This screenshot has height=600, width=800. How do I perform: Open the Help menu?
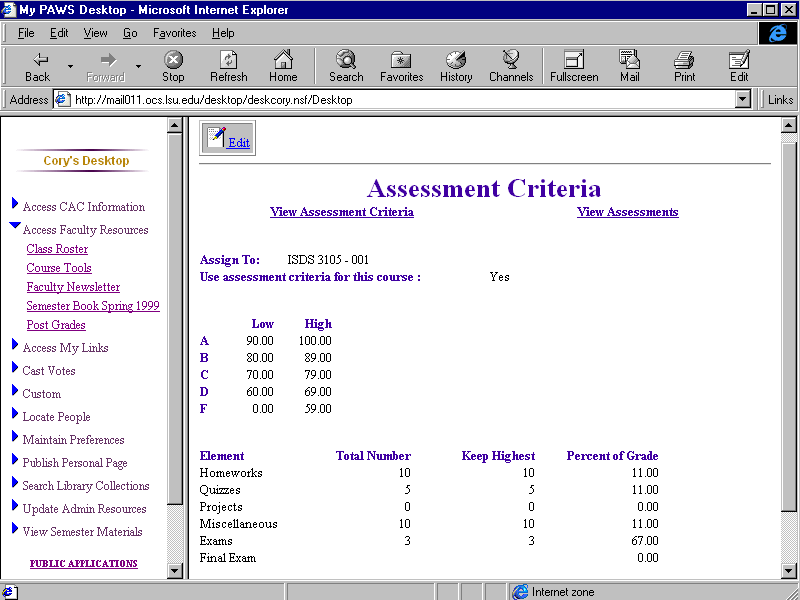[223, 33]
